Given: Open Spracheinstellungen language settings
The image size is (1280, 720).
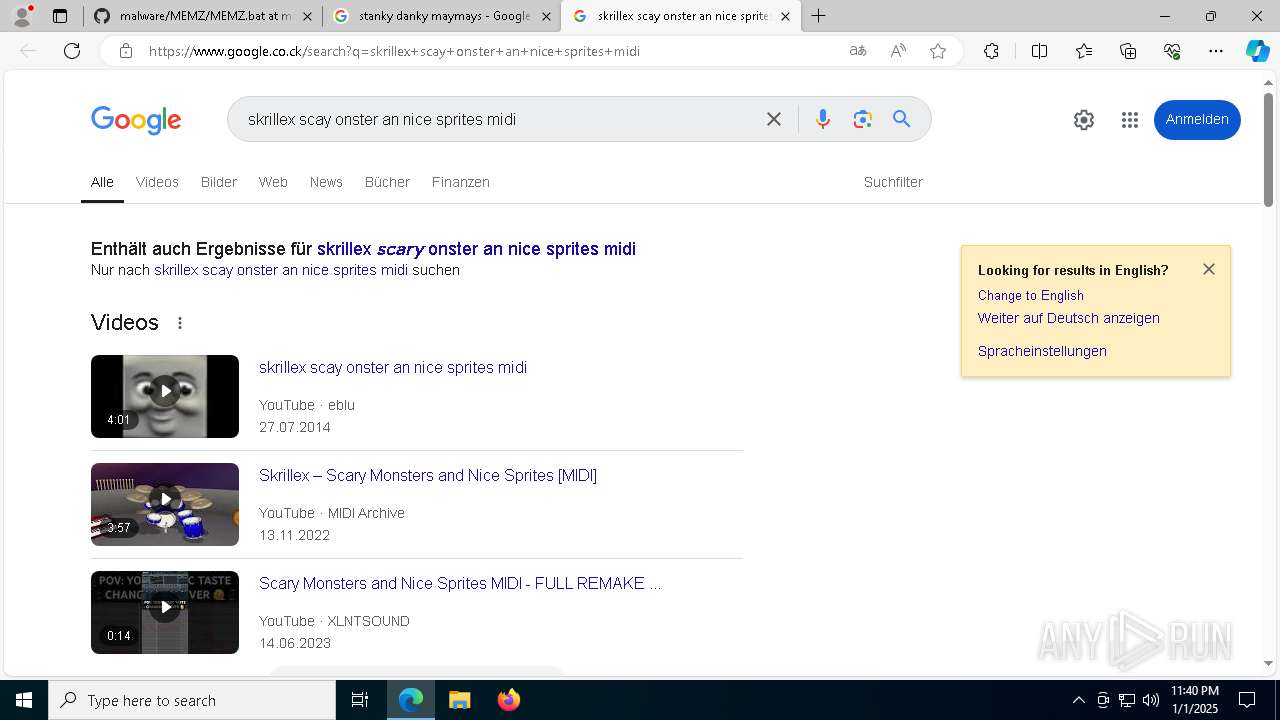Looking at the screenshot, I should (1042, 351).
